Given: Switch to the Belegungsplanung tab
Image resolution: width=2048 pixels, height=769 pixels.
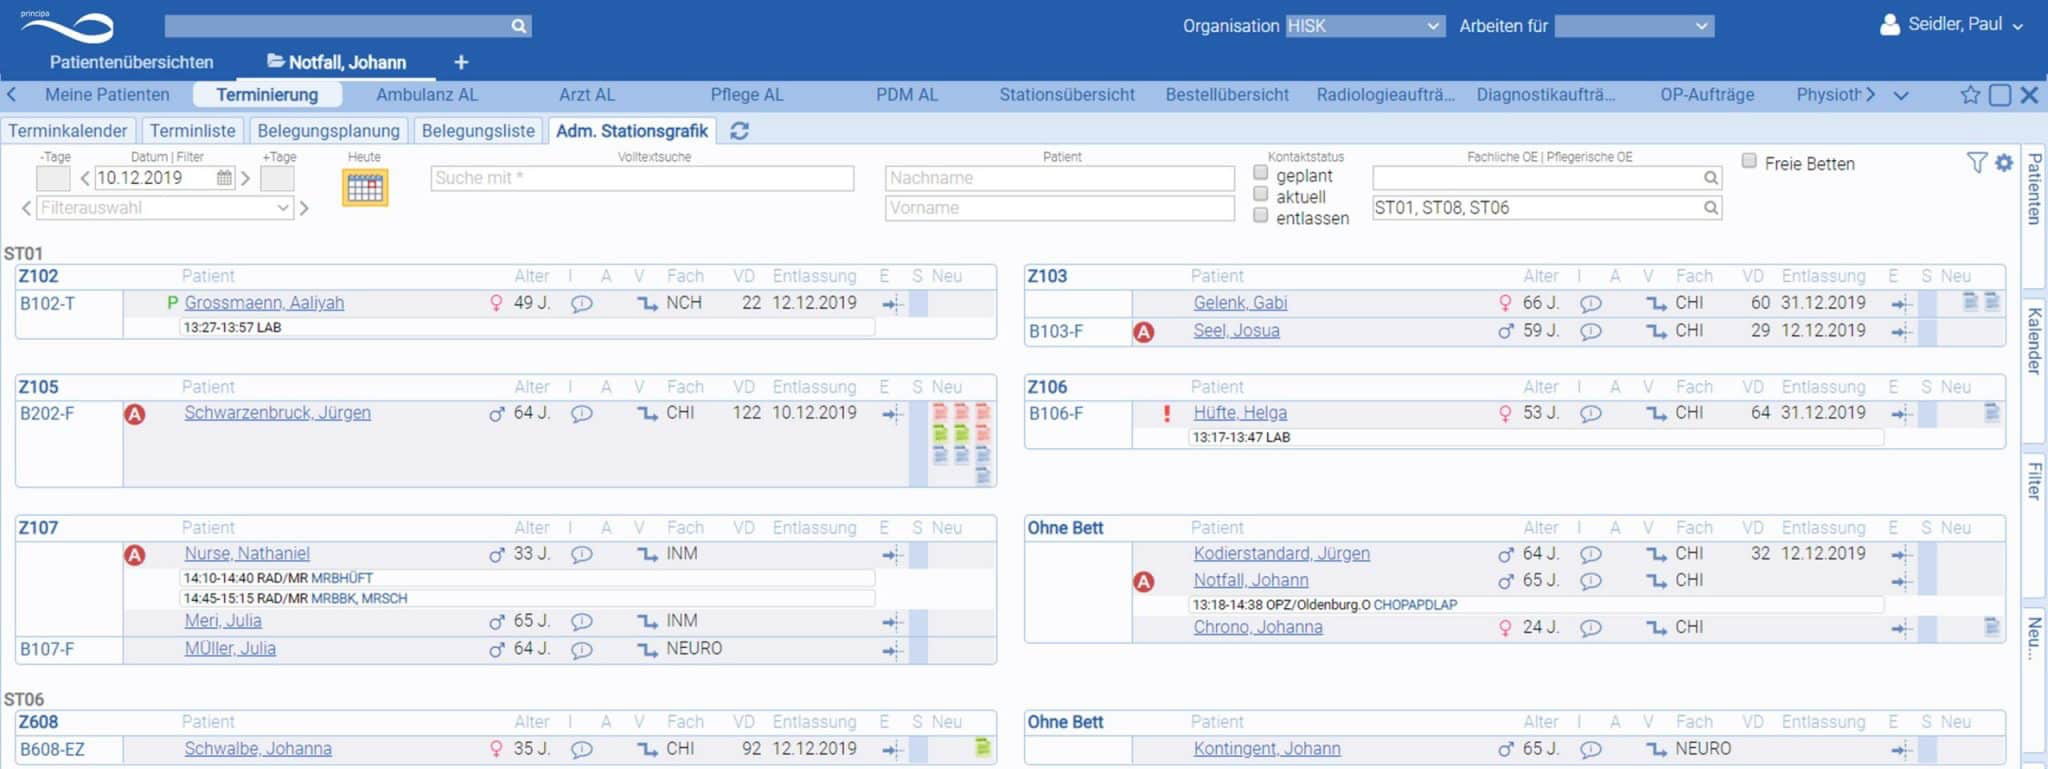Looking at the screenshot, I should 329,131.
